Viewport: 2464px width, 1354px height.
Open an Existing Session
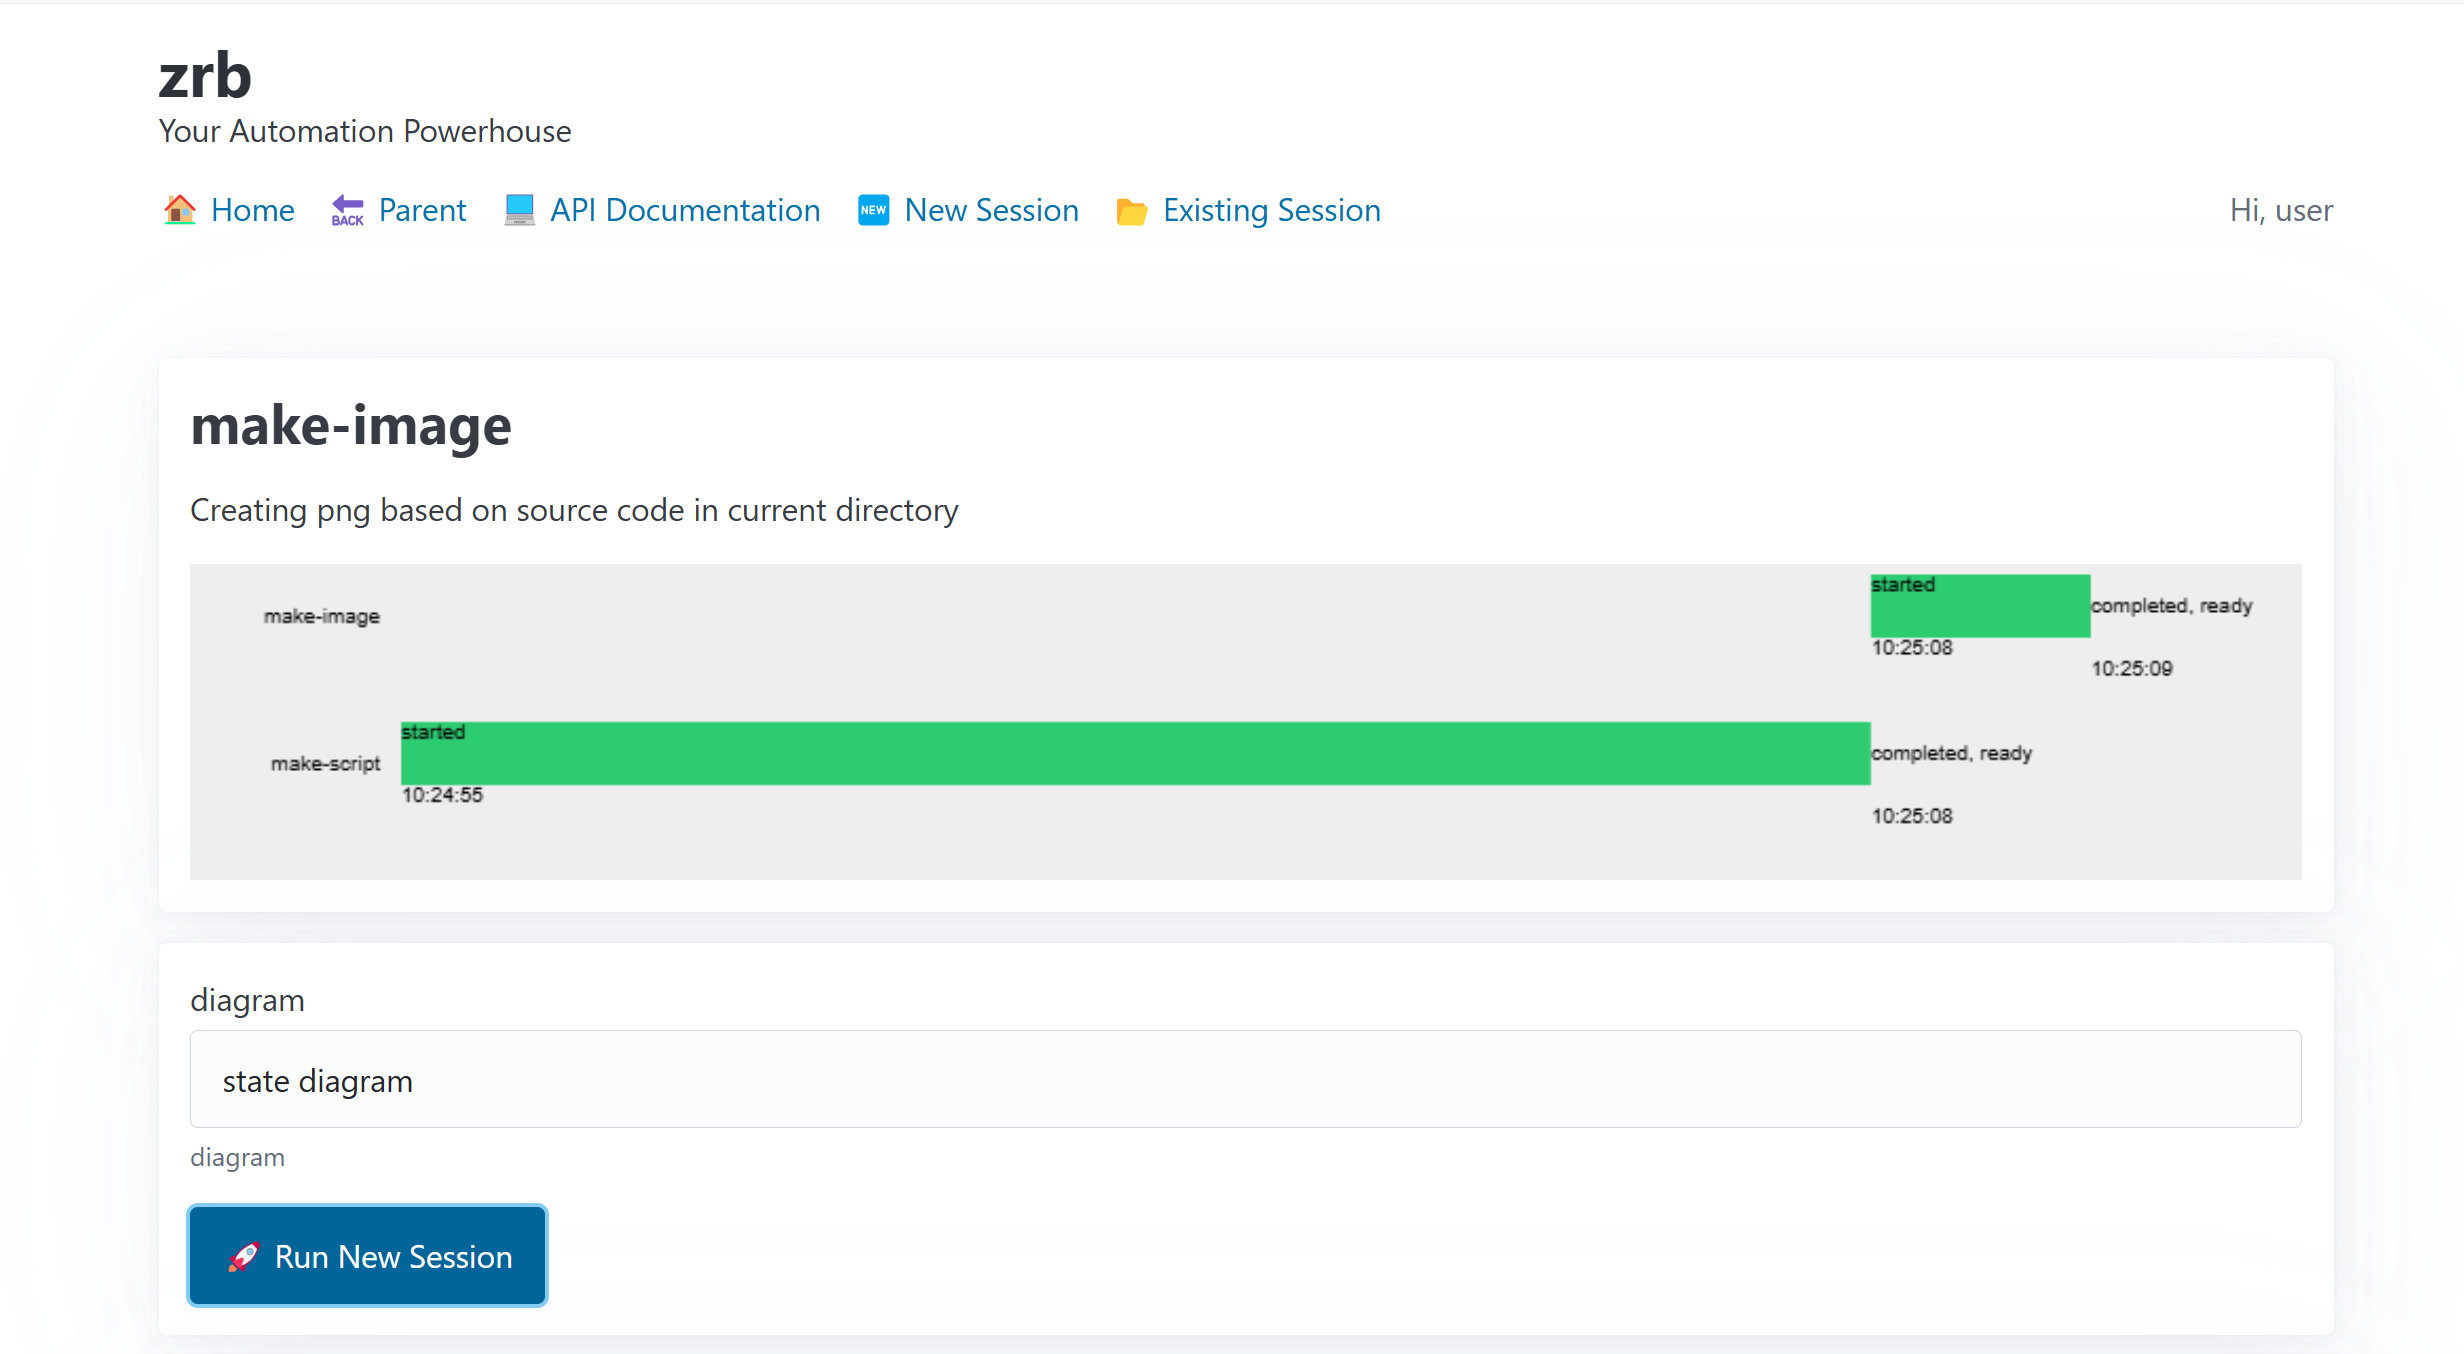tap(1271, 210)
